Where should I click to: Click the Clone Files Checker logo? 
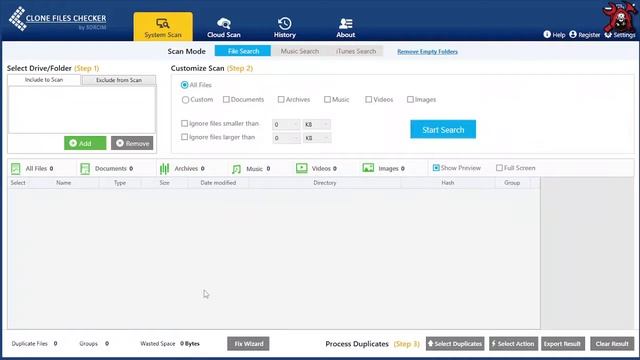point(58,19)
